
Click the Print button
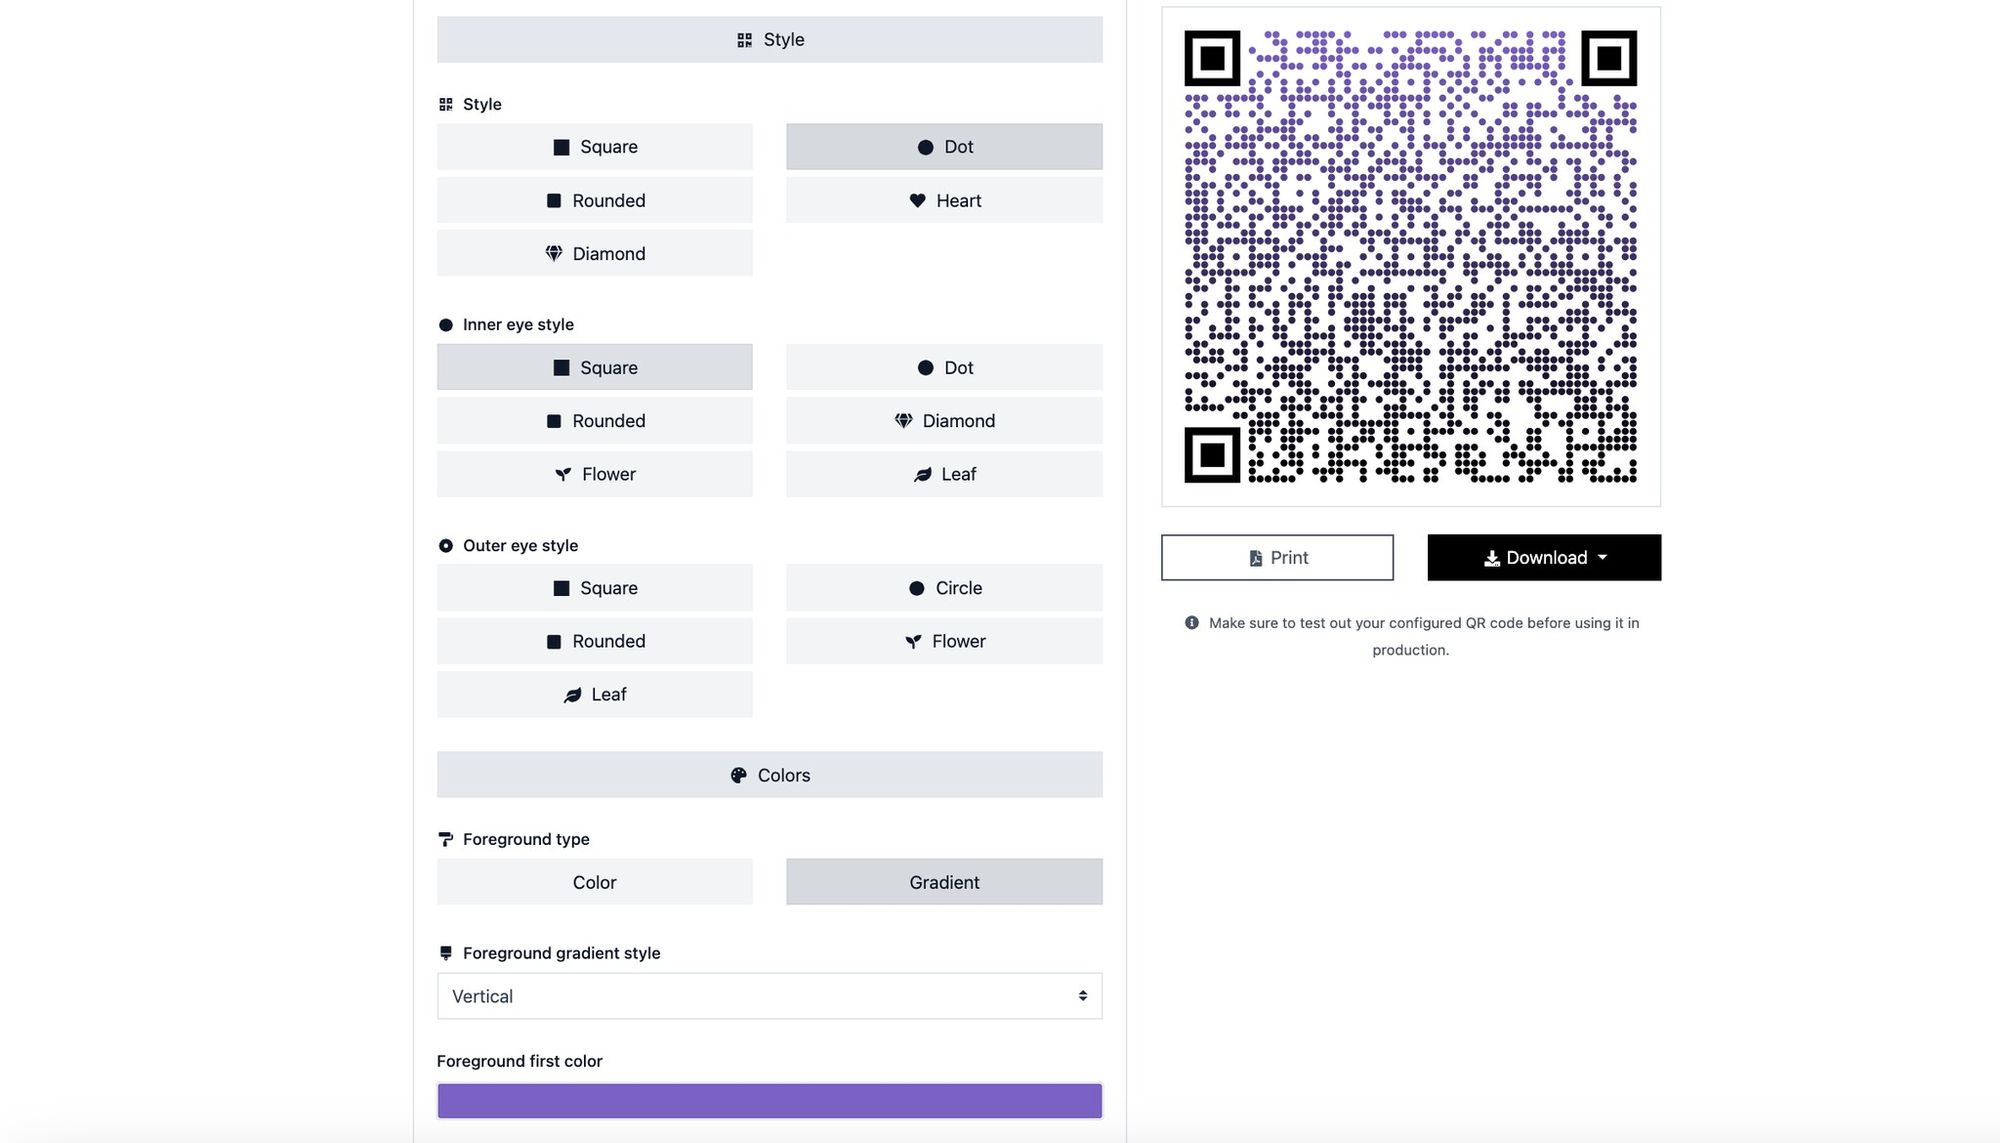pyautogui.click(x=1276, y=556)
